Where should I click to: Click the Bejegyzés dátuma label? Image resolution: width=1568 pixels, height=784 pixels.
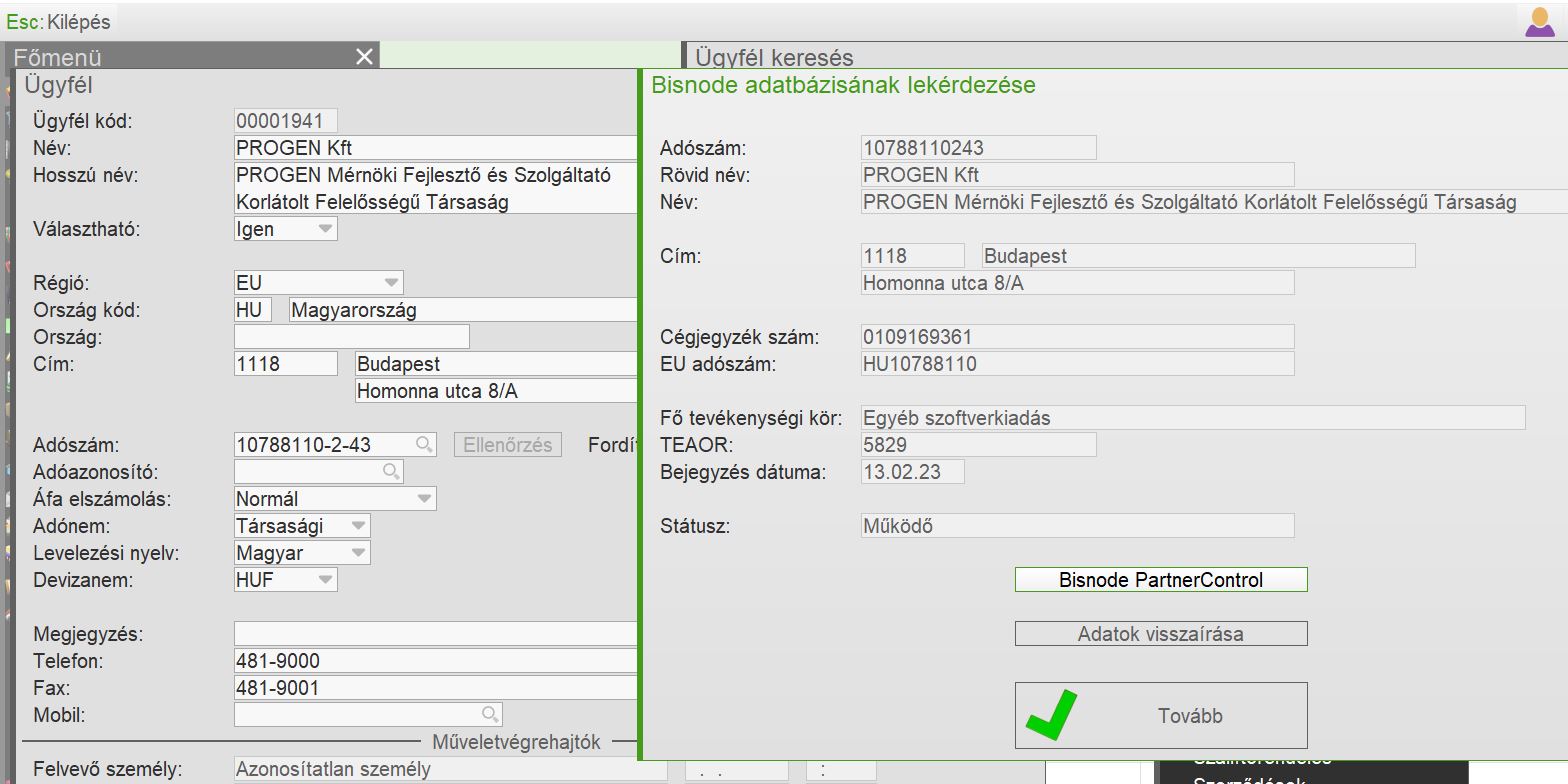click(x=743, y=472)
